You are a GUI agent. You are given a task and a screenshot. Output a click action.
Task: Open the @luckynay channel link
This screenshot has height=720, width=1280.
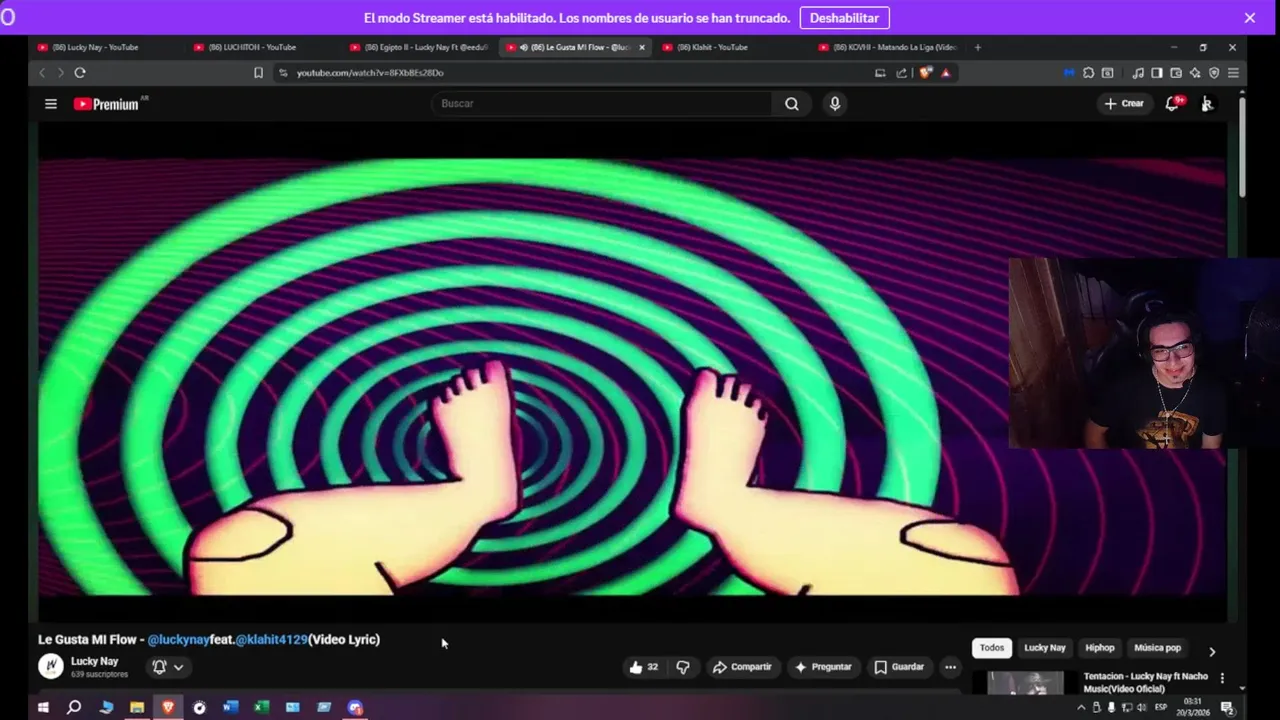(179, 640)
